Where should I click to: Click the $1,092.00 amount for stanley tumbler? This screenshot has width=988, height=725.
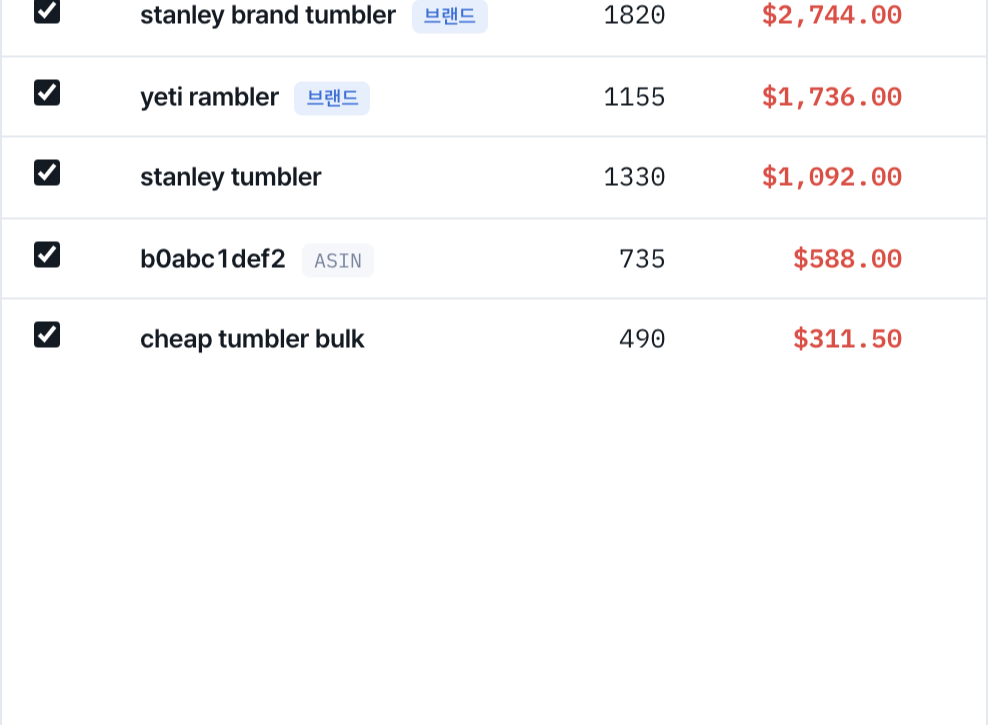click(832, 177)
